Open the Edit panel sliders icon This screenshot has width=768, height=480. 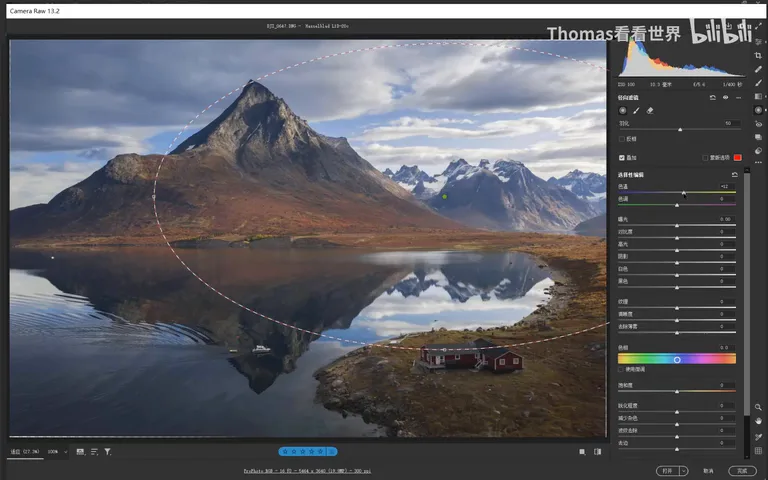coord(759,42)
